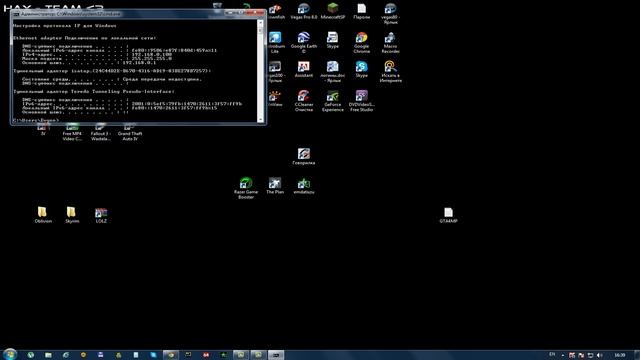
Task: Show hidden system tray icons arrow
Action: [x=563, y=355]
